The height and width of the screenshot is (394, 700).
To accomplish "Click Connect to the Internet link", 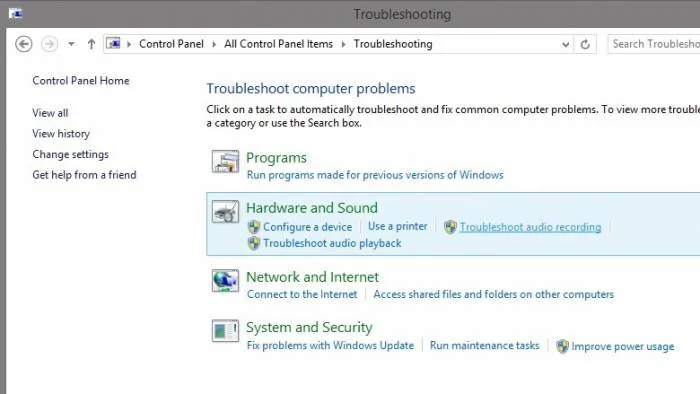I will (x=302, y=294).
